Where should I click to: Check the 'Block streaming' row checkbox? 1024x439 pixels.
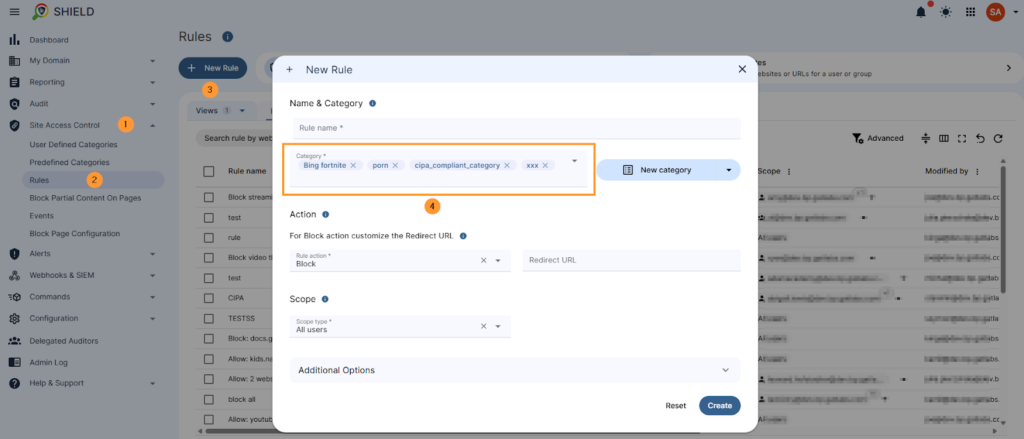(x=209, y=197)
